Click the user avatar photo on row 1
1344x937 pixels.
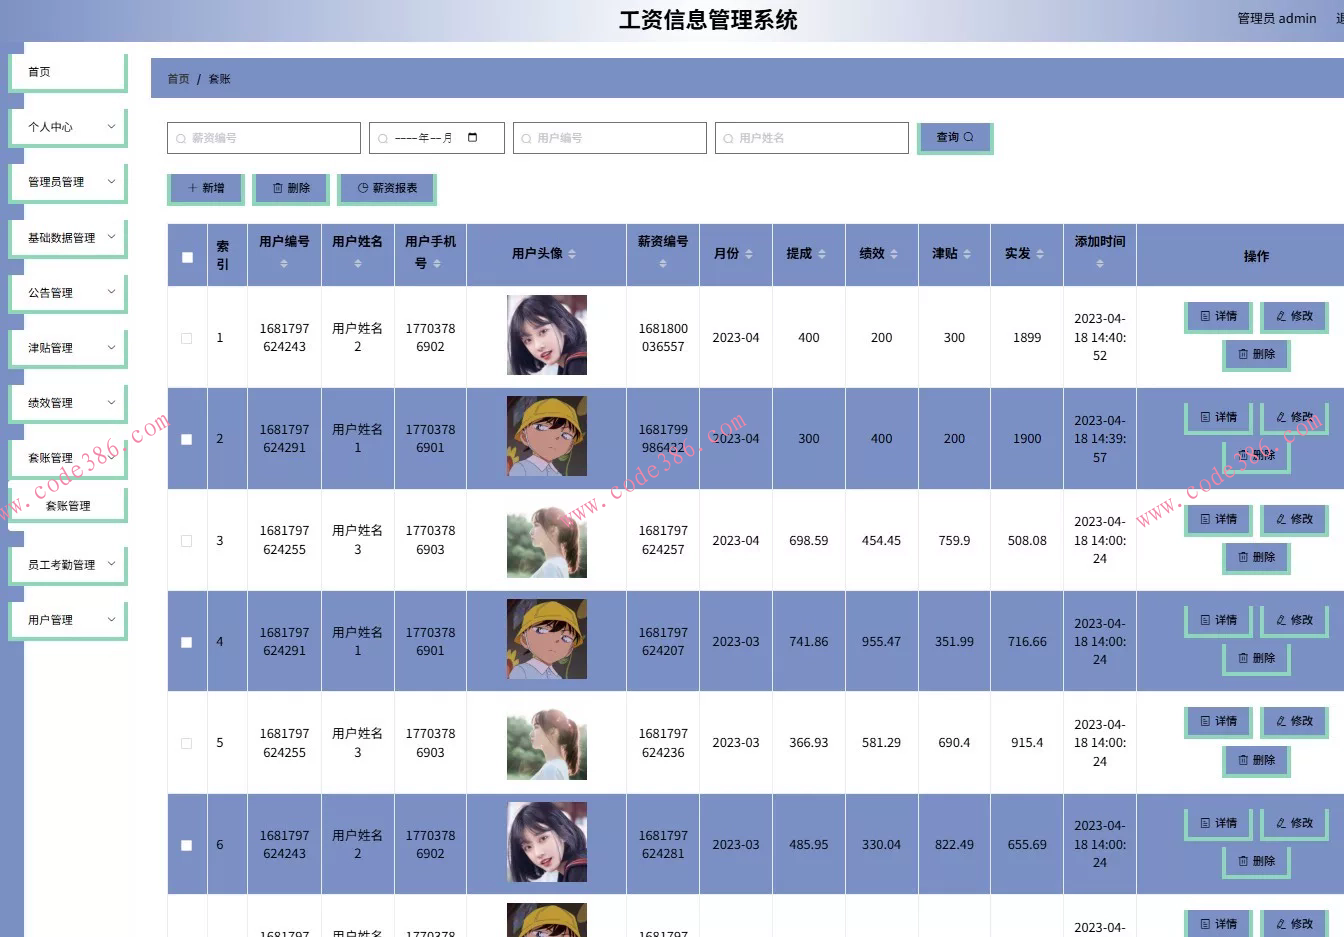(546, 335)
